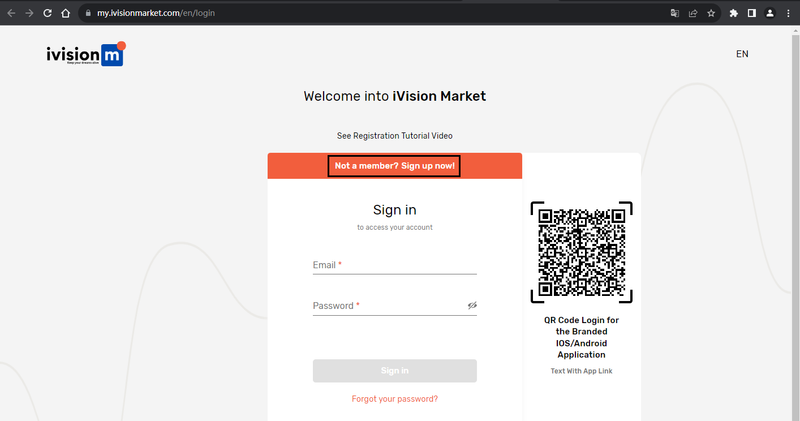
Task: Open 'See Registration Tutorial Video' link
Action: (x=394, y=136)
